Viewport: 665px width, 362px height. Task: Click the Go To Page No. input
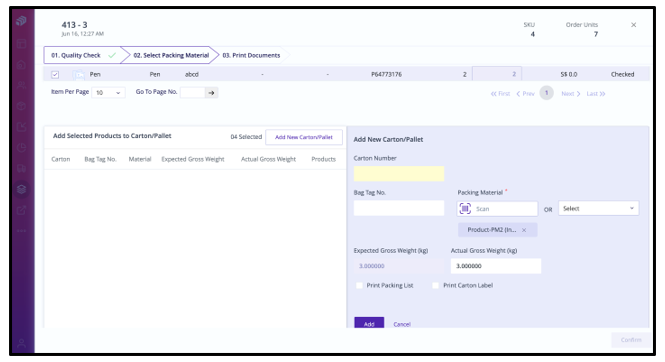[x=193, y=92]
